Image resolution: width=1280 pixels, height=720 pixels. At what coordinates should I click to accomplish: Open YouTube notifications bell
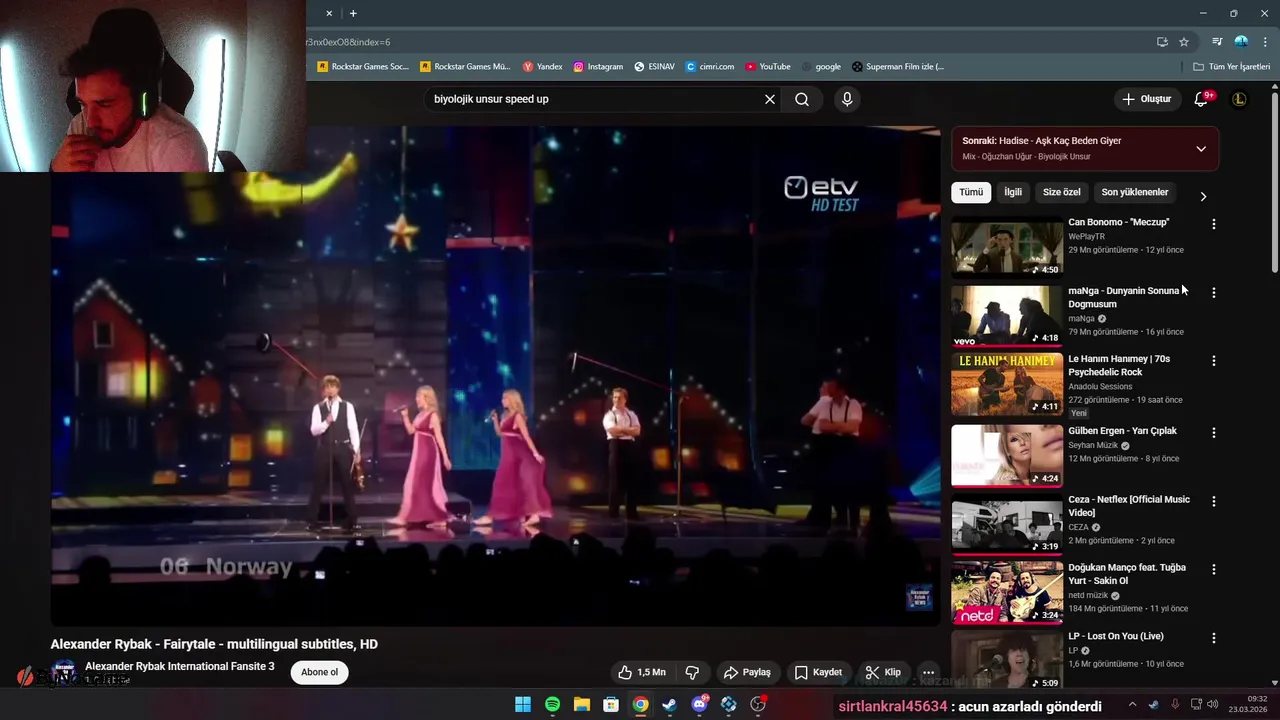point(1201,99)
